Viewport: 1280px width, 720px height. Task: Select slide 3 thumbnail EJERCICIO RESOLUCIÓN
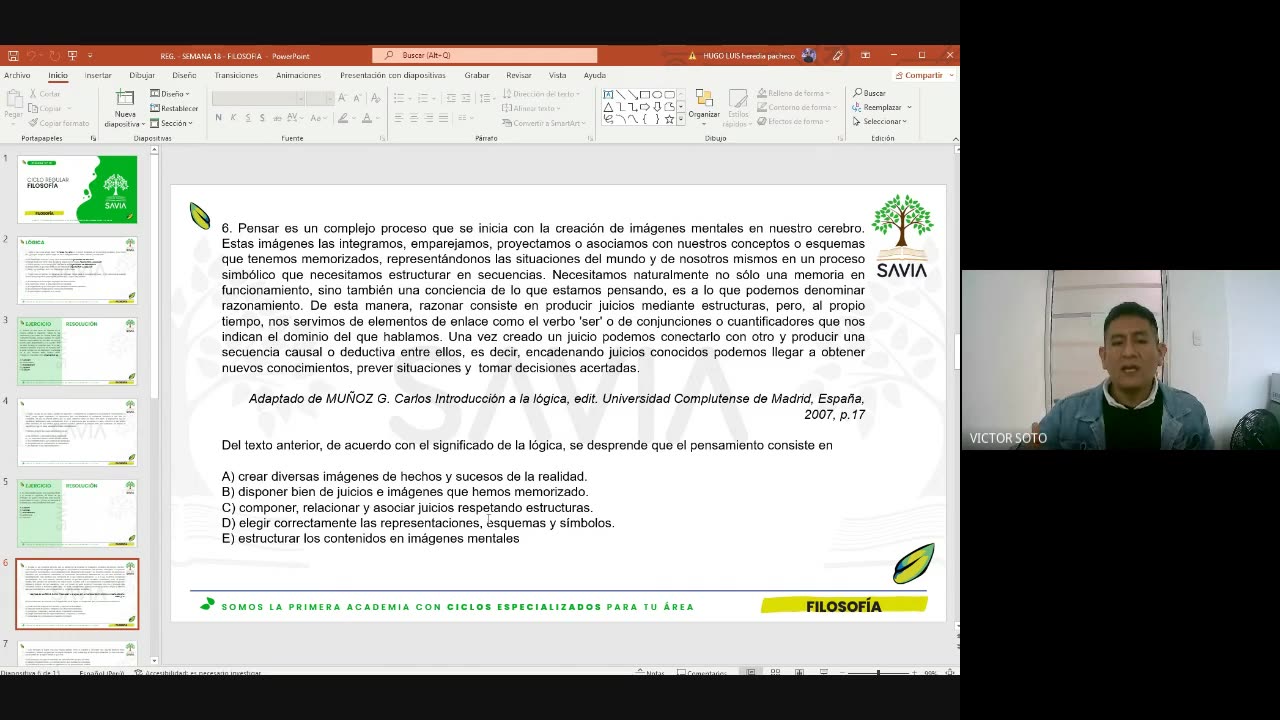coord(77,351)
